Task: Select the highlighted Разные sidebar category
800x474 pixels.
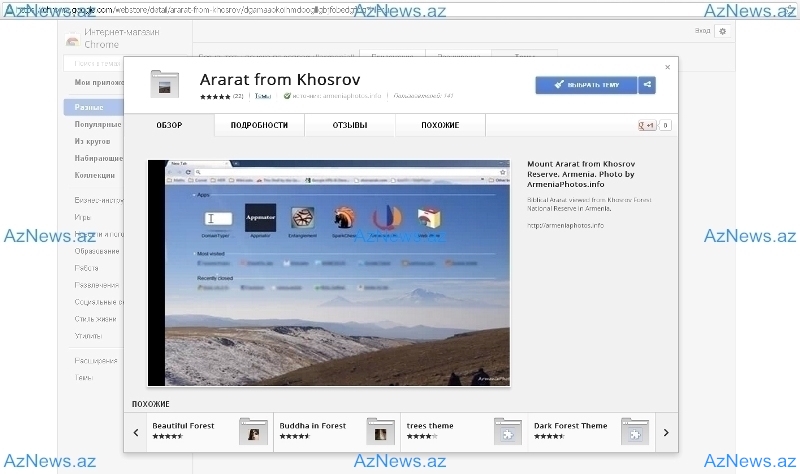Action: (93, 107)
